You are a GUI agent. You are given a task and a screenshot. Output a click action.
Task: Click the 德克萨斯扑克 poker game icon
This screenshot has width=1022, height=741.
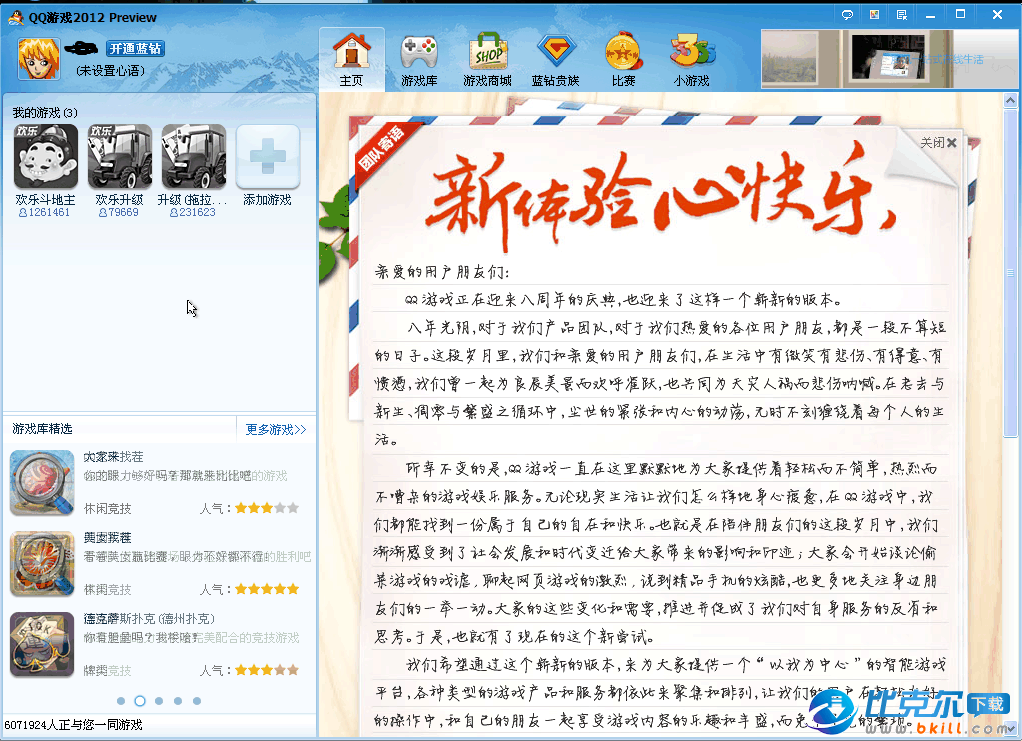[x=42, y=645]
